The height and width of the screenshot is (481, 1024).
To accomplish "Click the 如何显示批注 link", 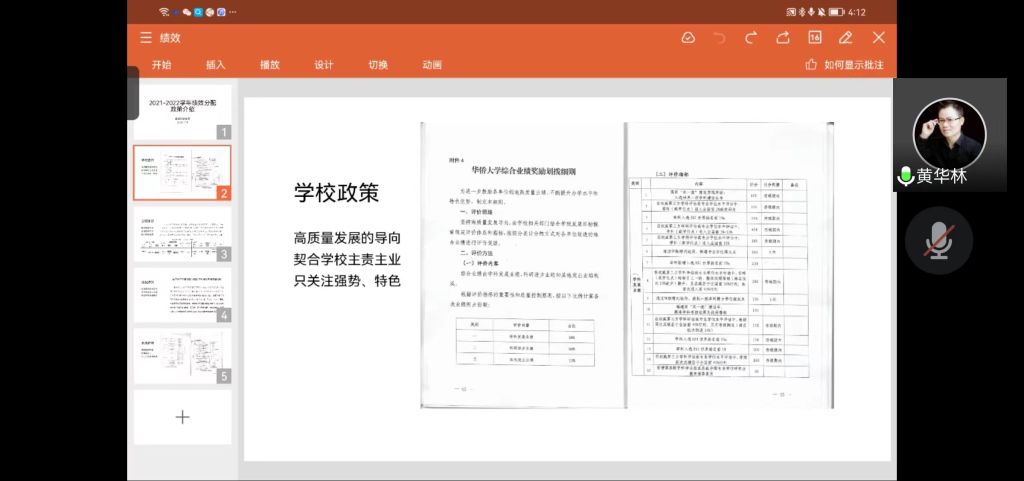I will [853, 65].
